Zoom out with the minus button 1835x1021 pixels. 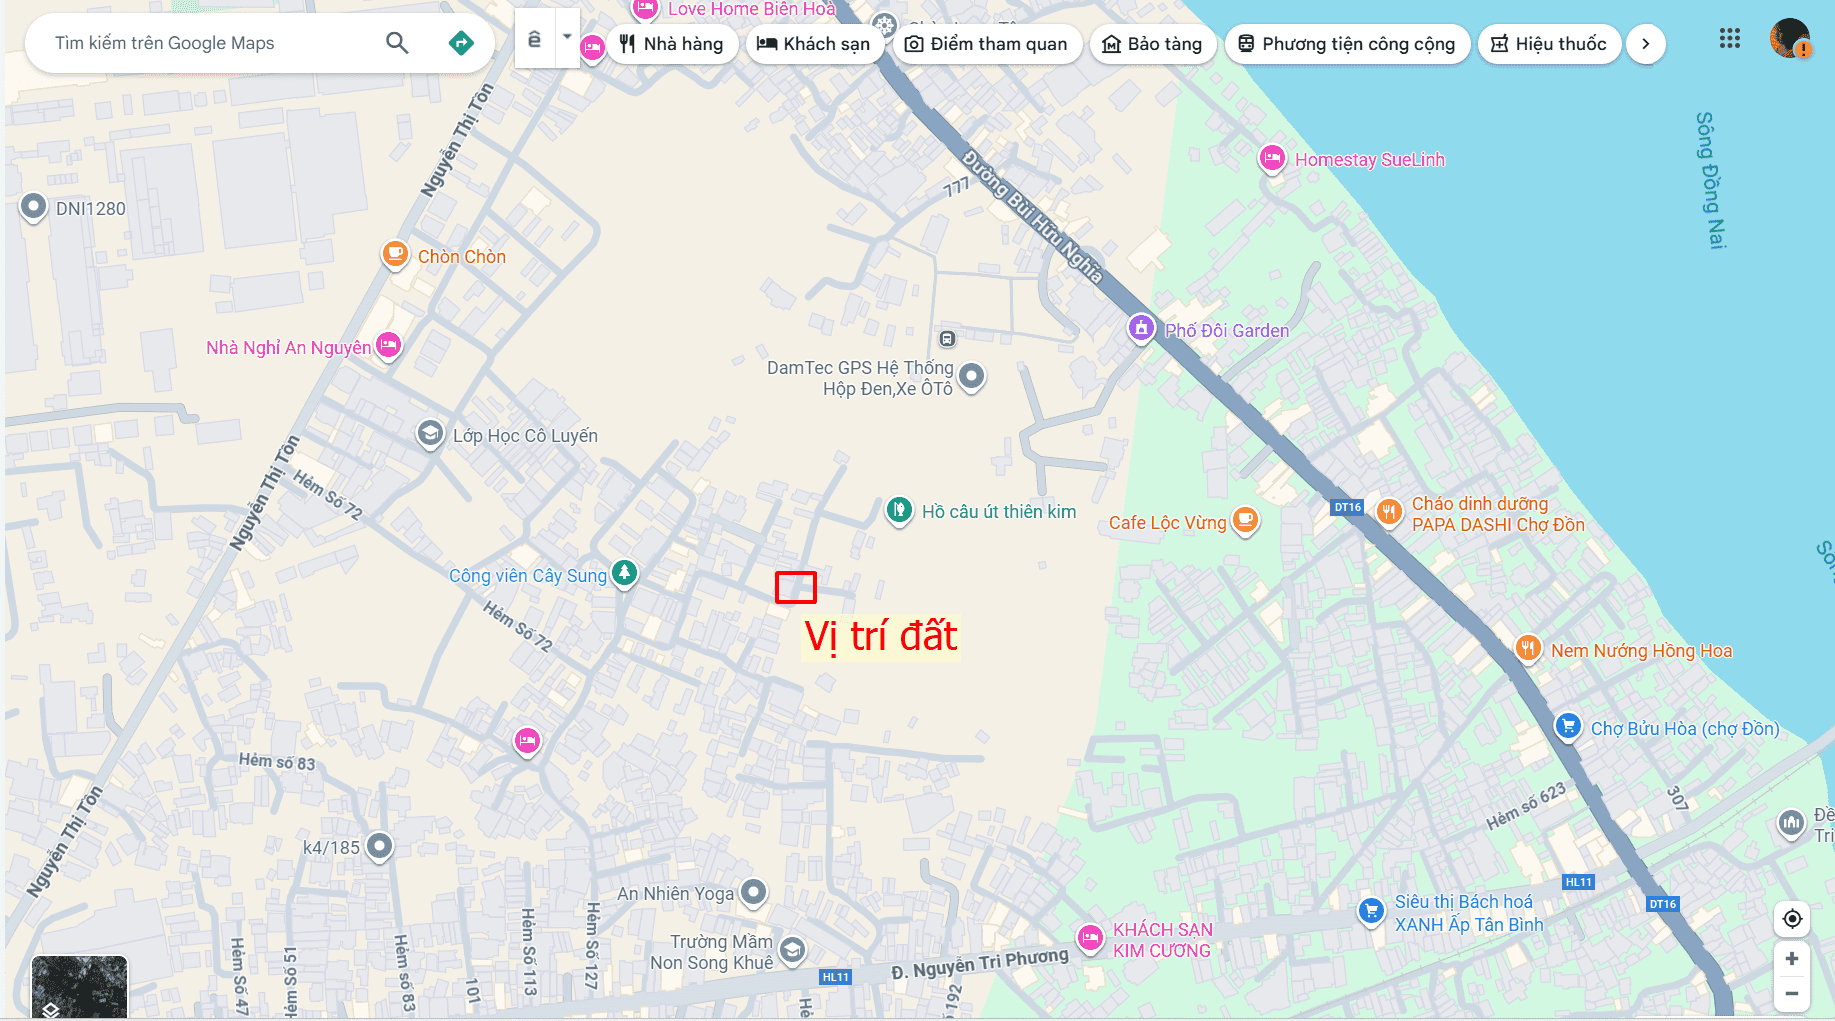pyautogui.click(x=1792, y=993)
